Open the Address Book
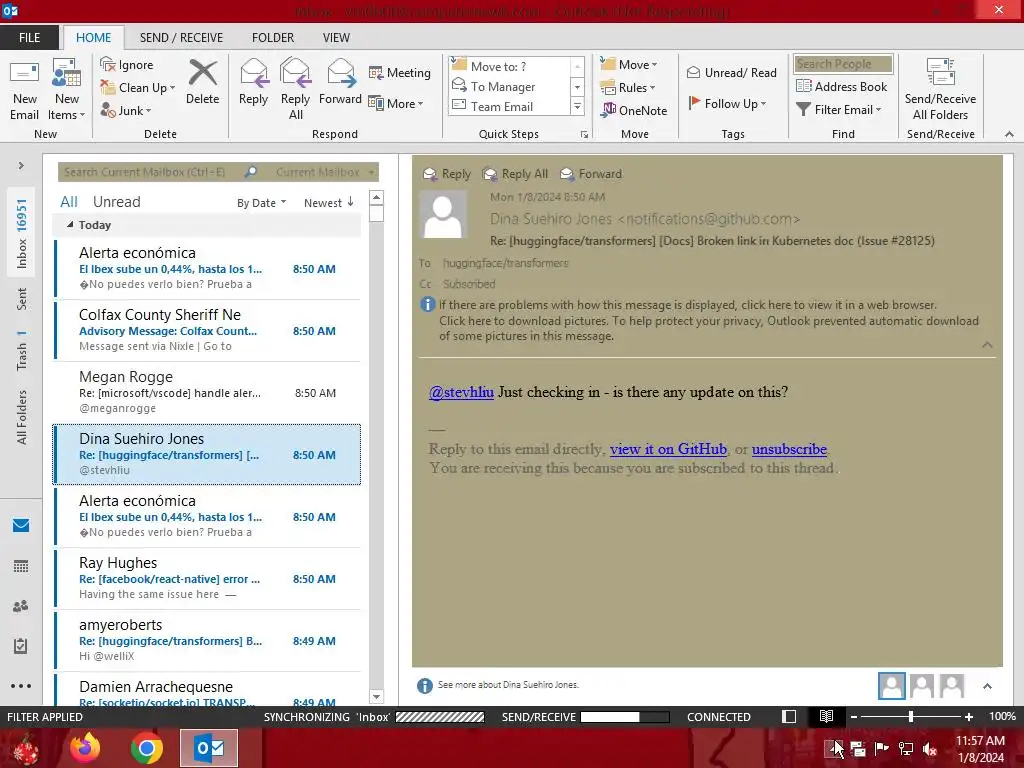This screenshot has width=1024, height=768. pyautogui.click(x=841, y=86)
